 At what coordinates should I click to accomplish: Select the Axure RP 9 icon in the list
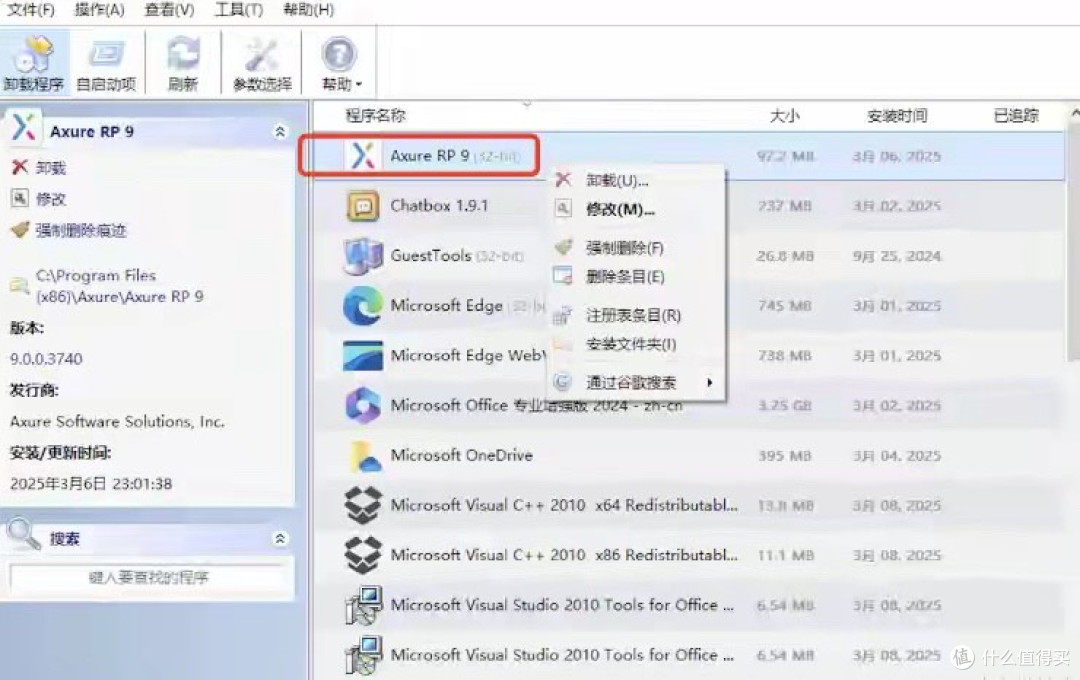coord(363,156)
